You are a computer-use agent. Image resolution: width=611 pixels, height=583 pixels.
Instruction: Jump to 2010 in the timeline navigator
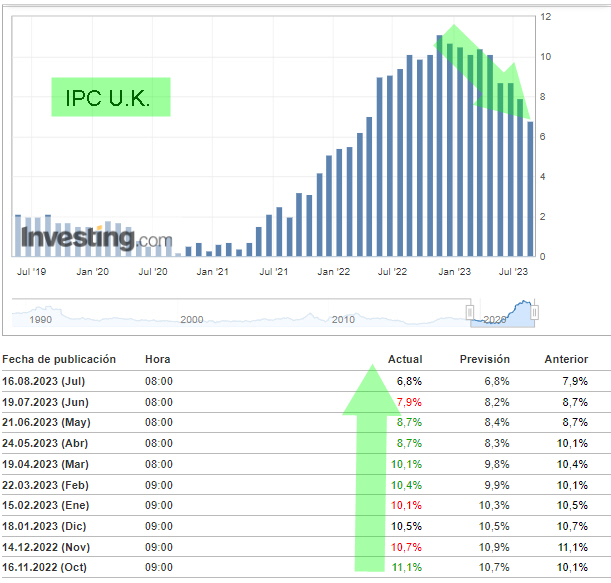click(x=343, y=319)
